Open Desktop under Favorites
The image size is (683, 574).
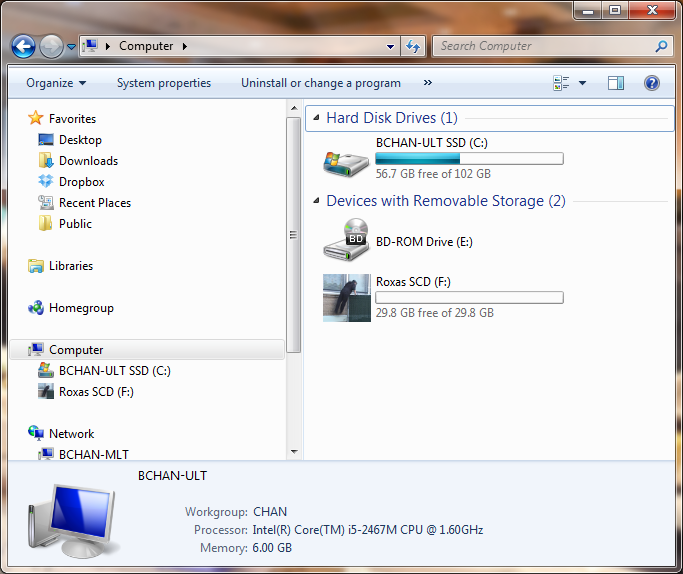coord(80,139)
